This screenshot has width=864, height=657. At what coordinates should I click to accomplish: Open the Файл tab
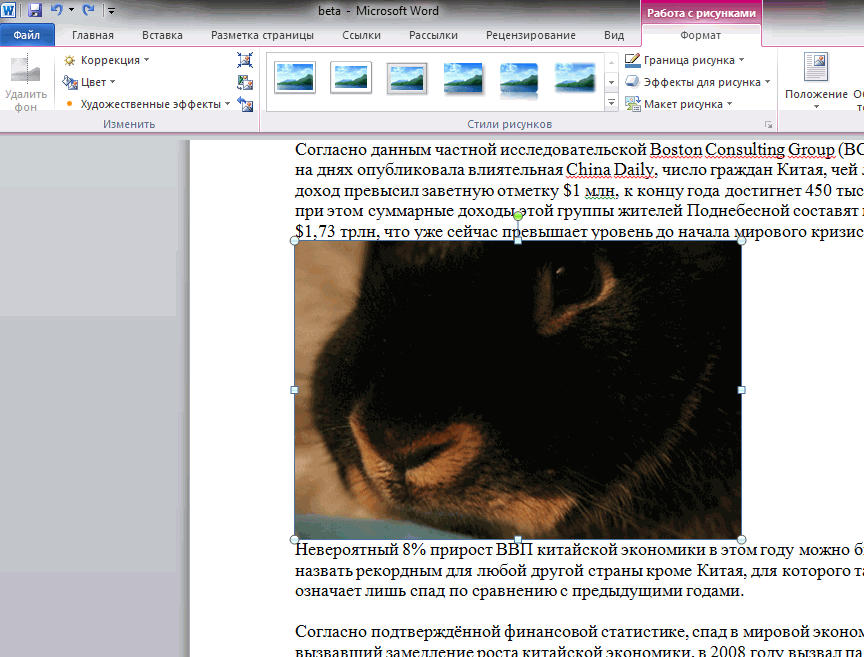(x=27, y=35)
